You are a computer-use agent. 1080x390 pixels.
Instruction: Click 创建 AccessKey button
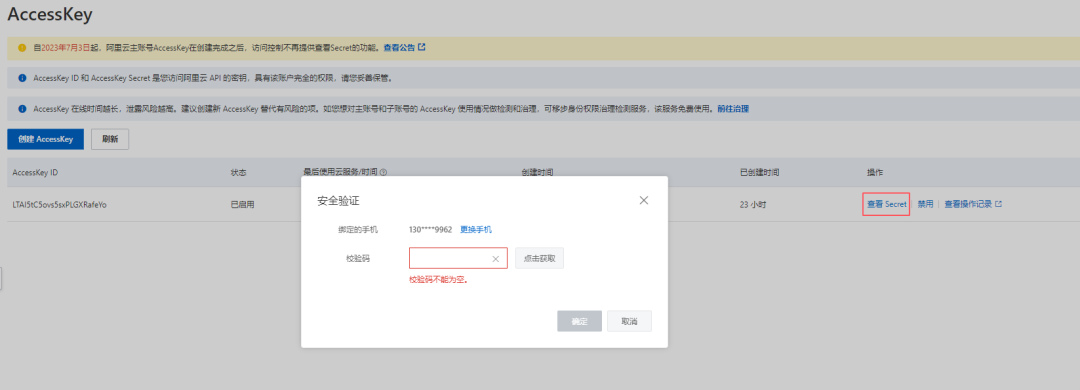pos(45,138)
